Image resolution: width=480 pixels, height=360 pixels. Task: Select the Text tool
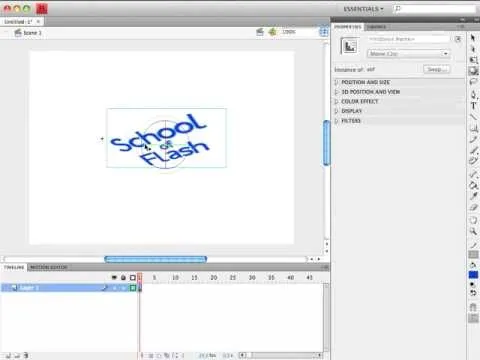(473, 106)
